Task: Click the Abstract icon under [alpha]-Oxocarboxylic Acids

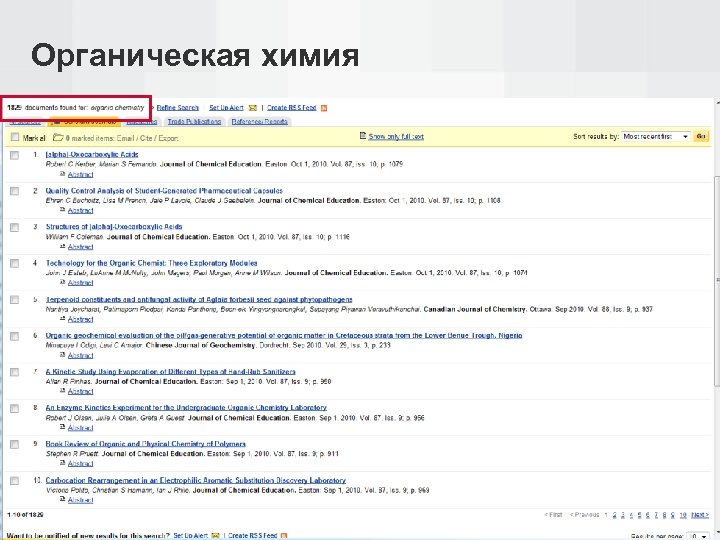Action: click(x=63, y=174)
